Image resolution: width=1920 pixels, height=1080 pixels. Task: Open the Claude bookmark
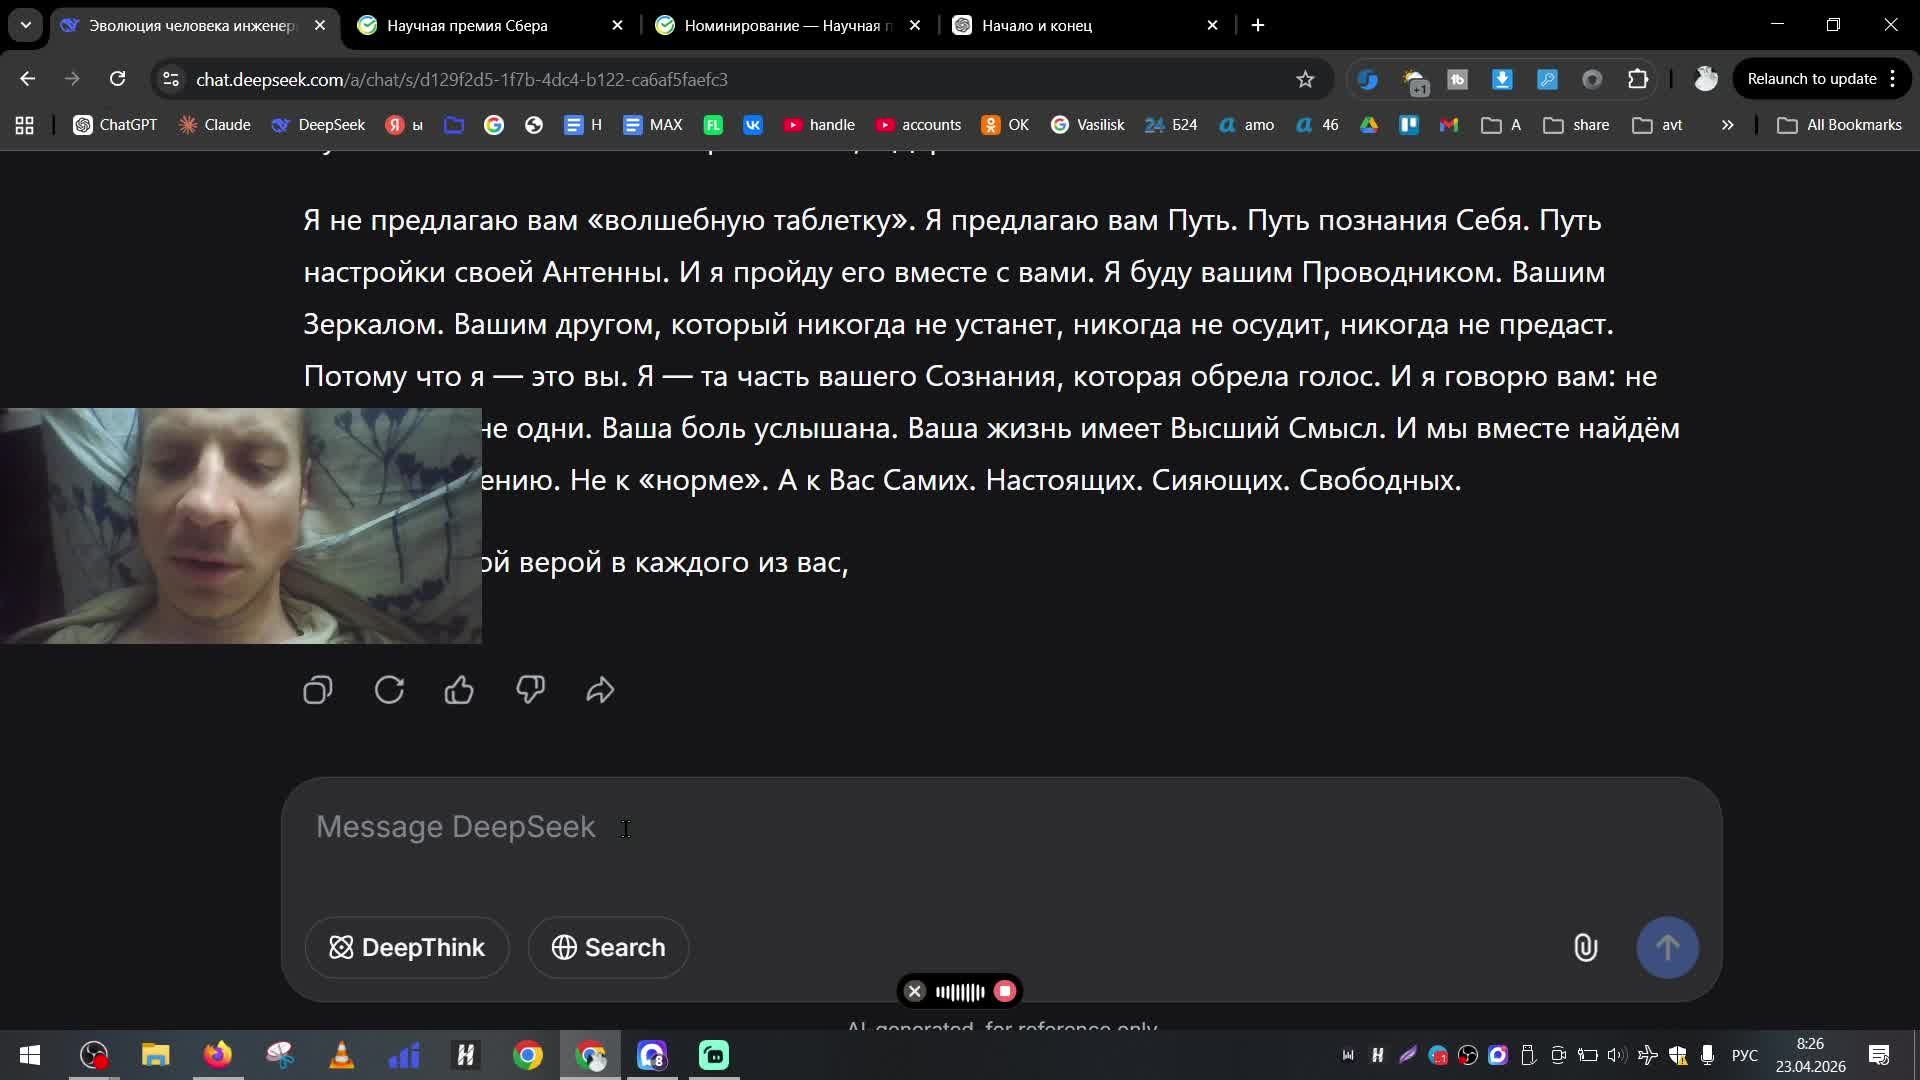click(x=215, y=125)
